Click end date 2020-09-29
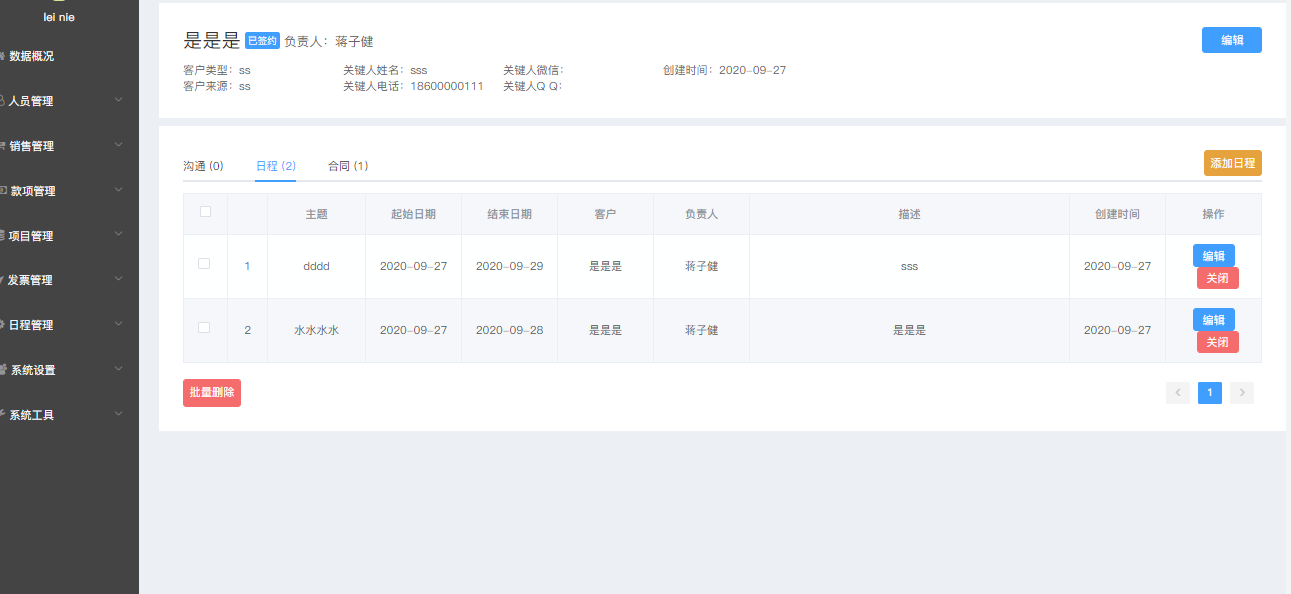 pos(509,266)
